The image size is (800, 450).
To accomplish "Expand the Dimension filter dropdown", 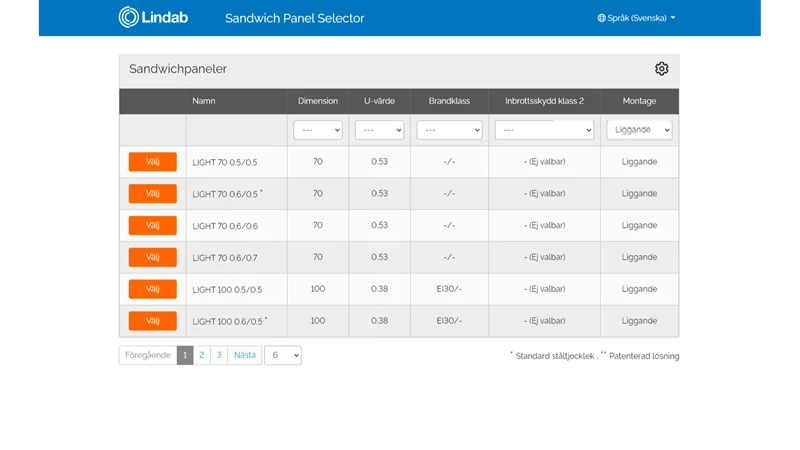I will tap(317, 130).
